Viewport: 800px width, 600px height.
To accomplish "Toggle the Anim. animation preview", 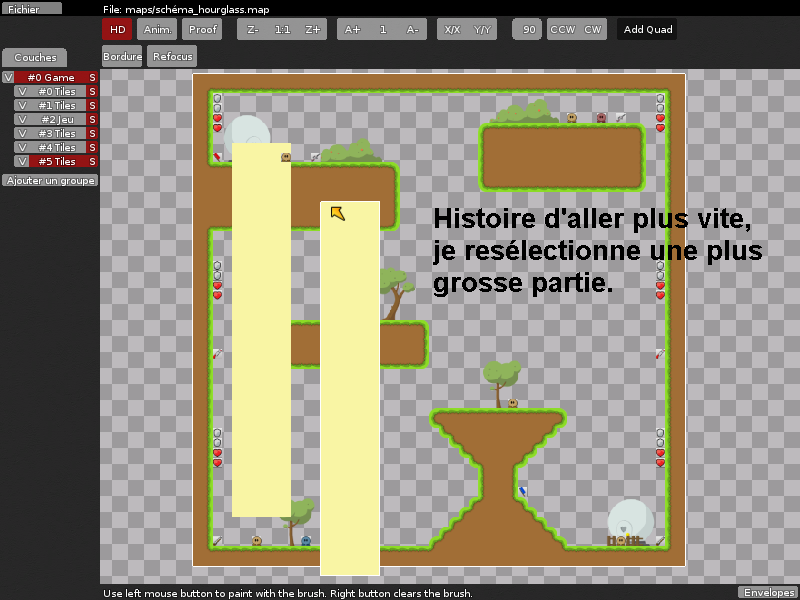I will 157,30.
